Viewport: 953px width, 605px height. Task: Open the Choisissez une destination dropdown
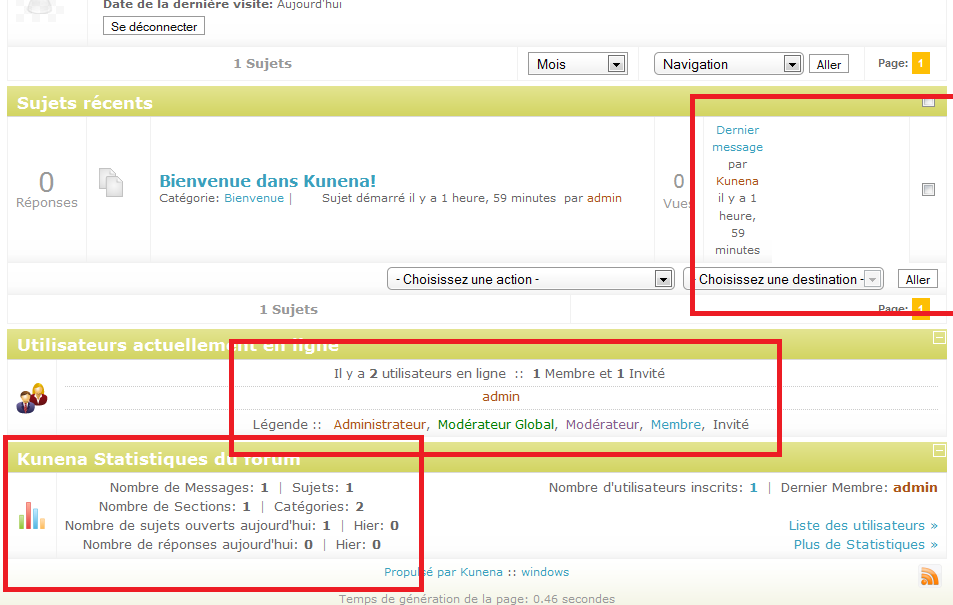tap(783, 279)
